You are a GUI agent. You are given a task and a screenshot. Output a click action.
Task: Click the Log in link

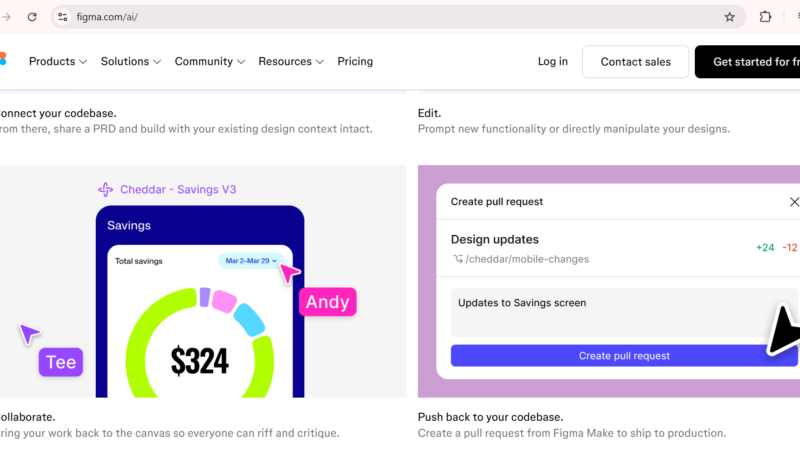point(553,61)
